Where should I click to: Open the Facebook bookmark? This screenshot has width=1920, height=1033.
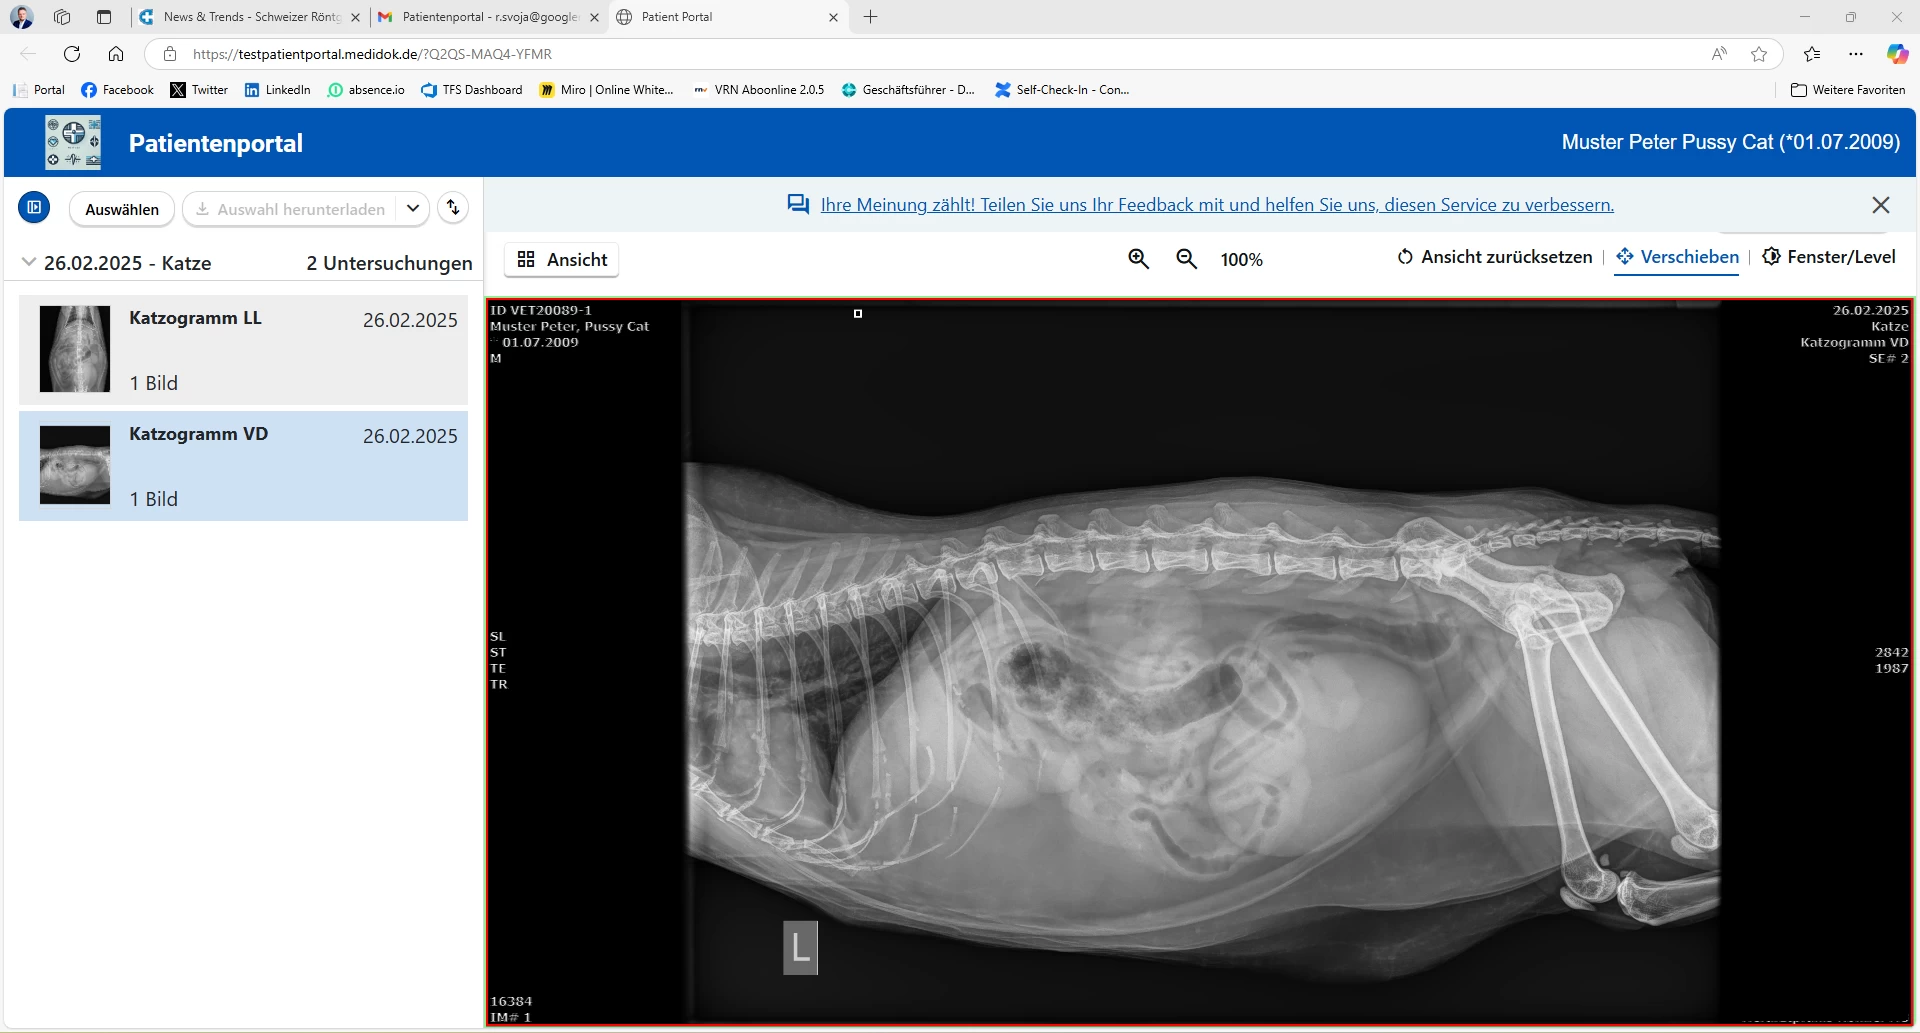(118, 90)
